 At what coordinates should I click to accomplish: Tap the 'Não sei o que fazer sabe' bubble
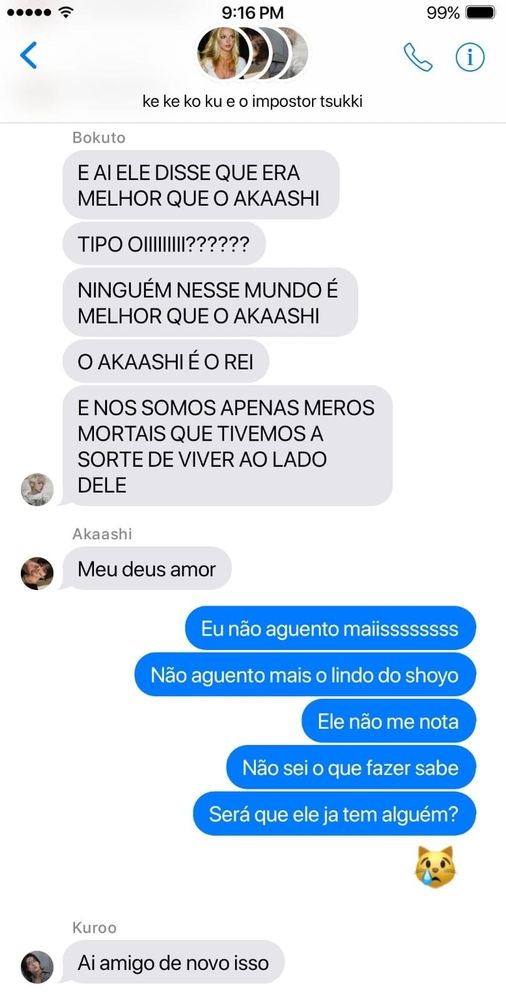(x=351, y=767)
